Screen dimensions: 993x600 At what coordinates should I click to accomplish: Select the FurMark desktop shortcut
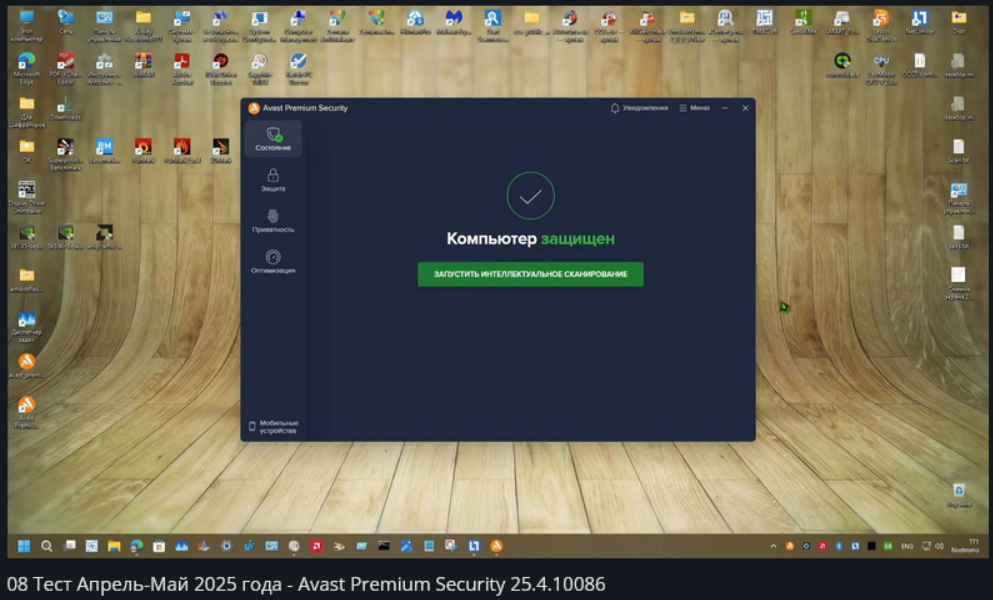click(x=143, y=151)
